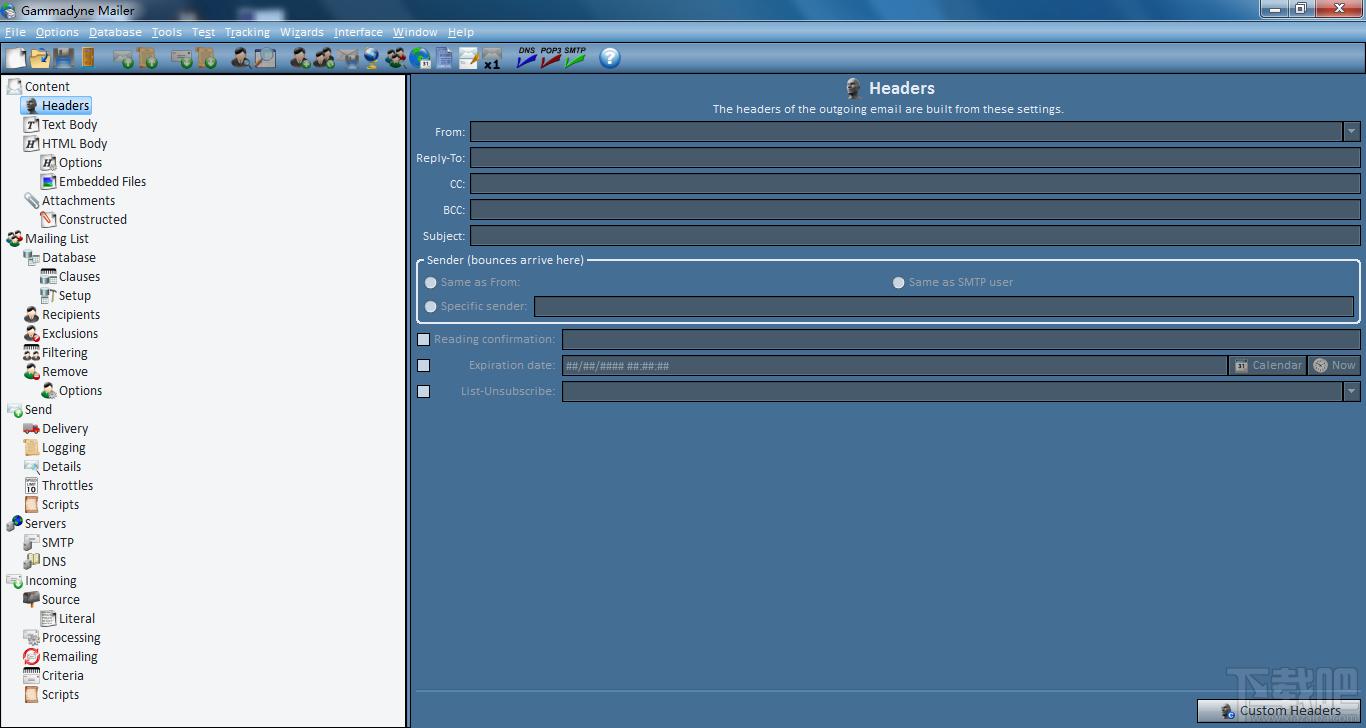The width and height of the screenshot is (1366, 728).
Task: Open the Database menu in menu bar
Action: tap(115, 32)
